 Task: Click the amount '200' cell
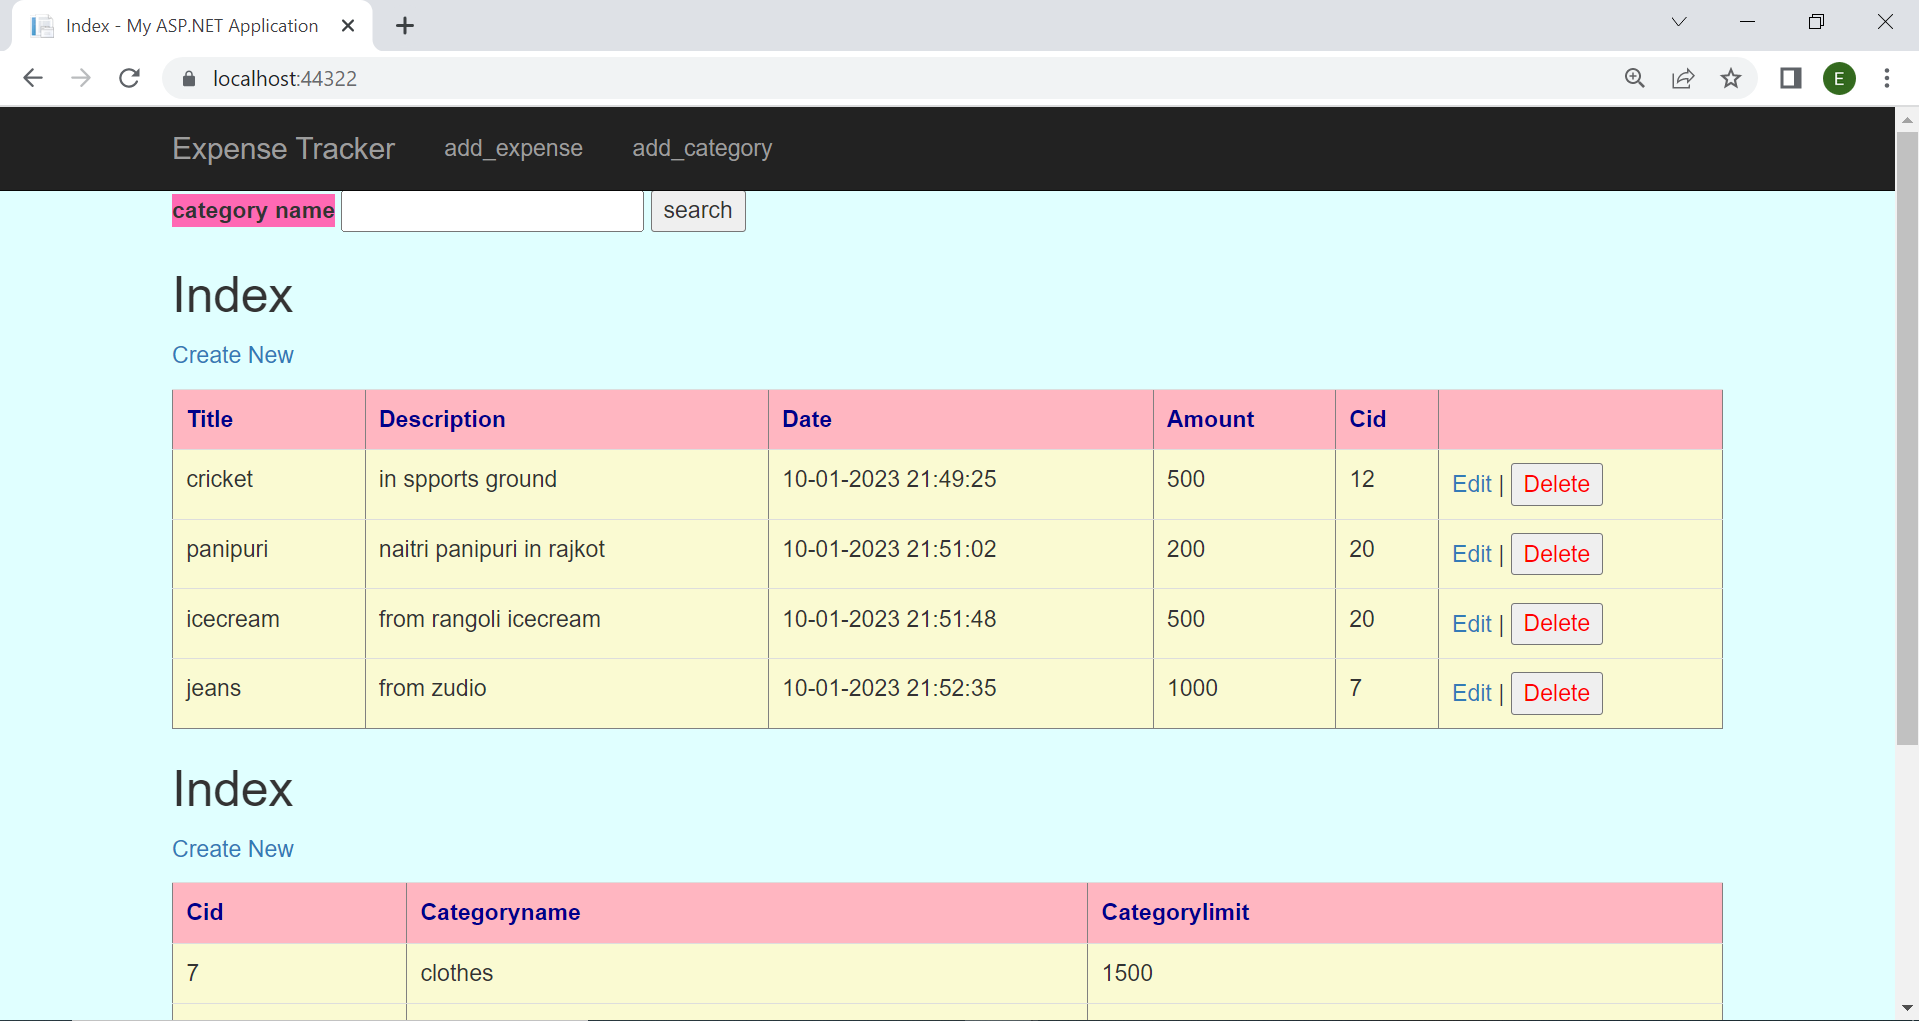tap(1244, 554)
